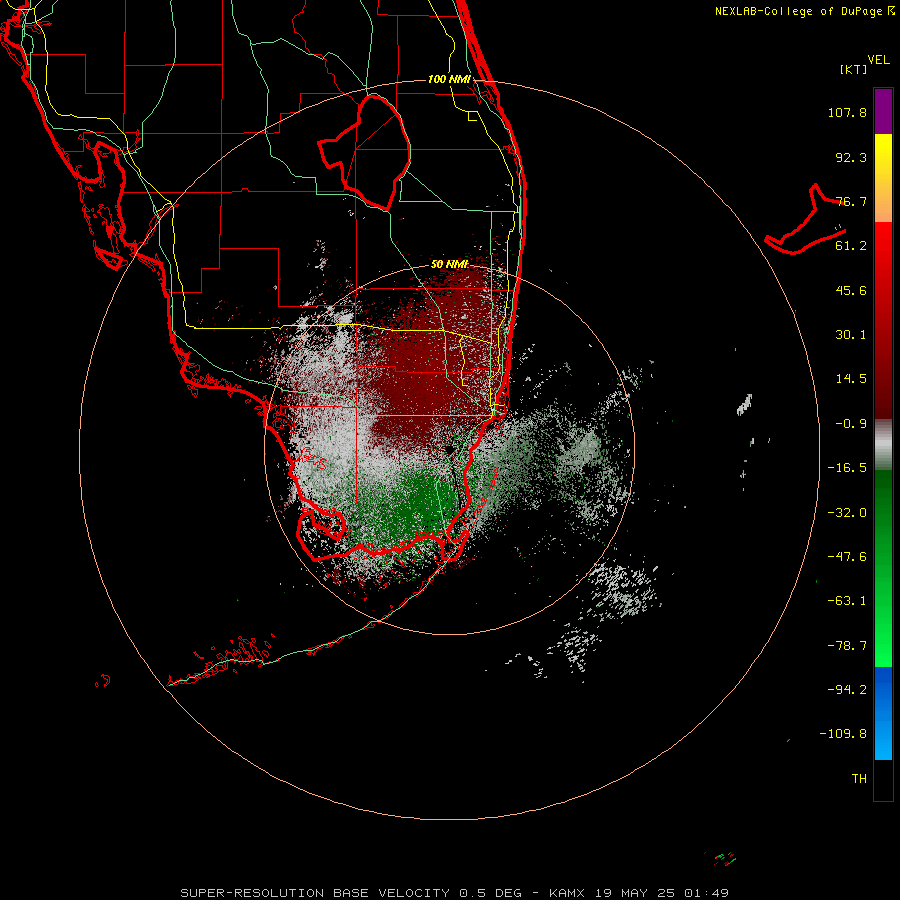
Task: Pick the purple segment of the velocity color bar
Action: (883, 111)
